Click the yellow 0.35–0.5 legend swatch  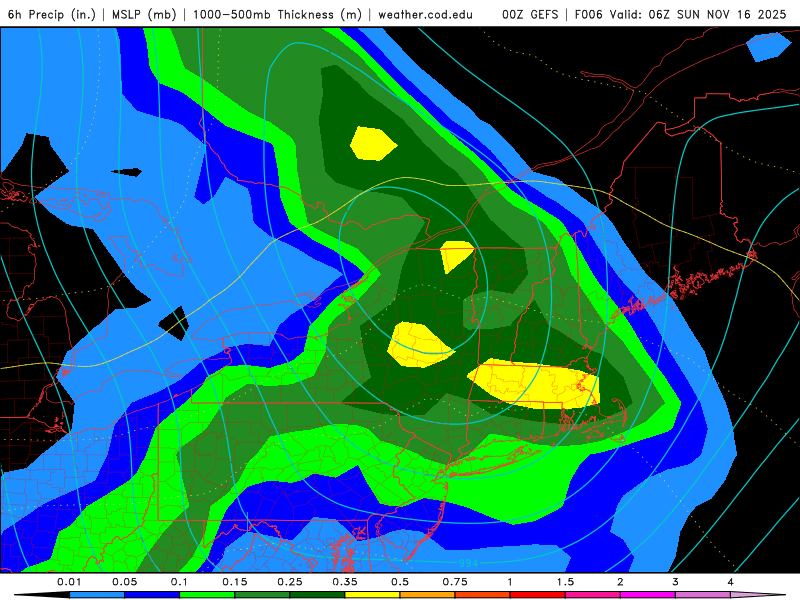(x=372, y=595)
